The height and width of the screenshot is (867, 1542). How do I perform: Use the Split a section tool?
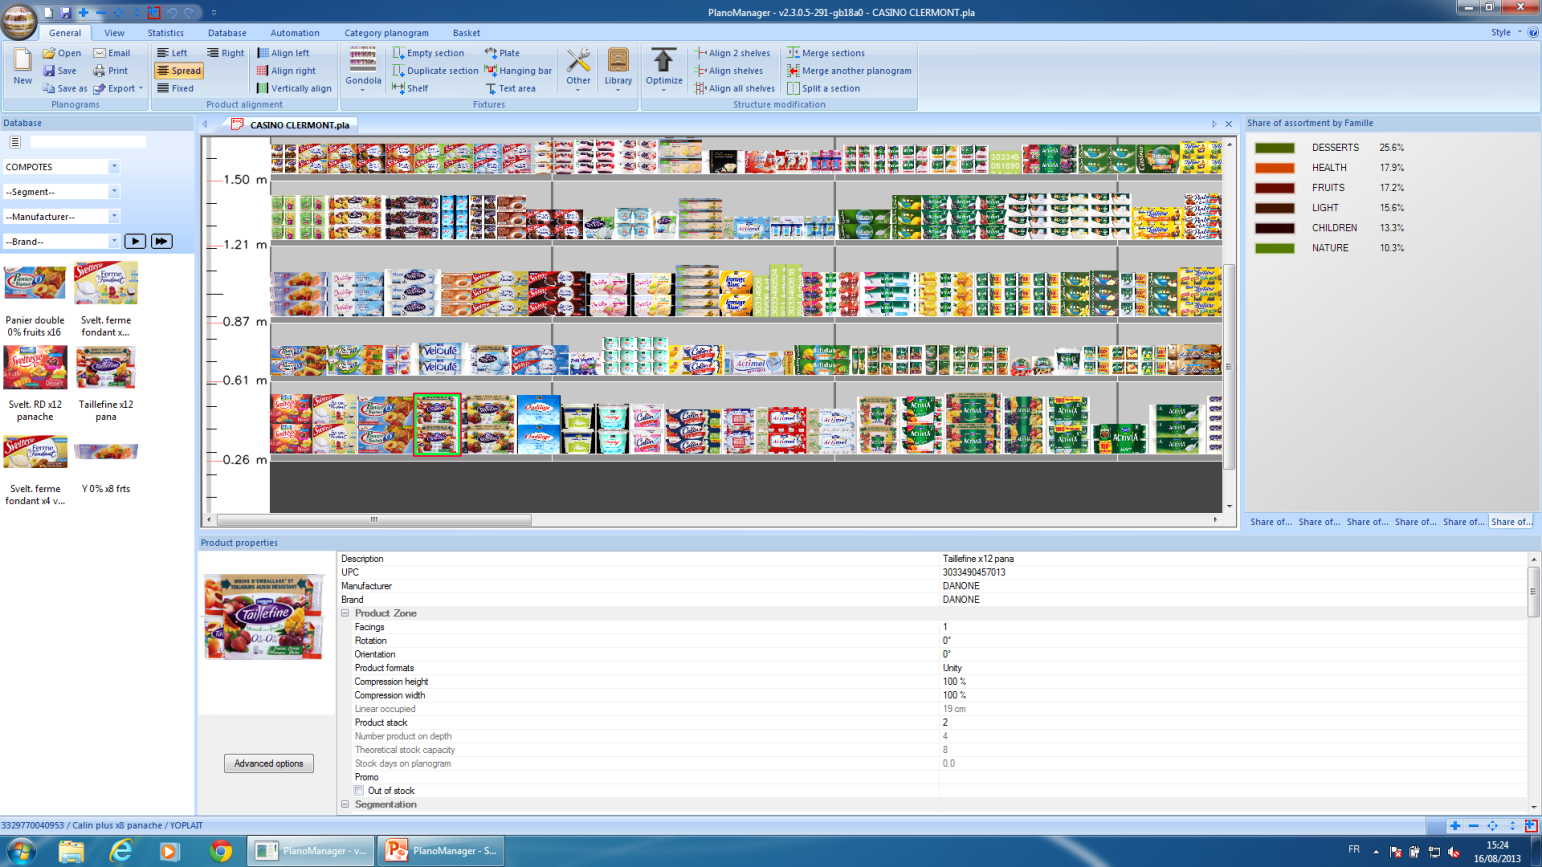pyautogui.click(x=823, y=89)
